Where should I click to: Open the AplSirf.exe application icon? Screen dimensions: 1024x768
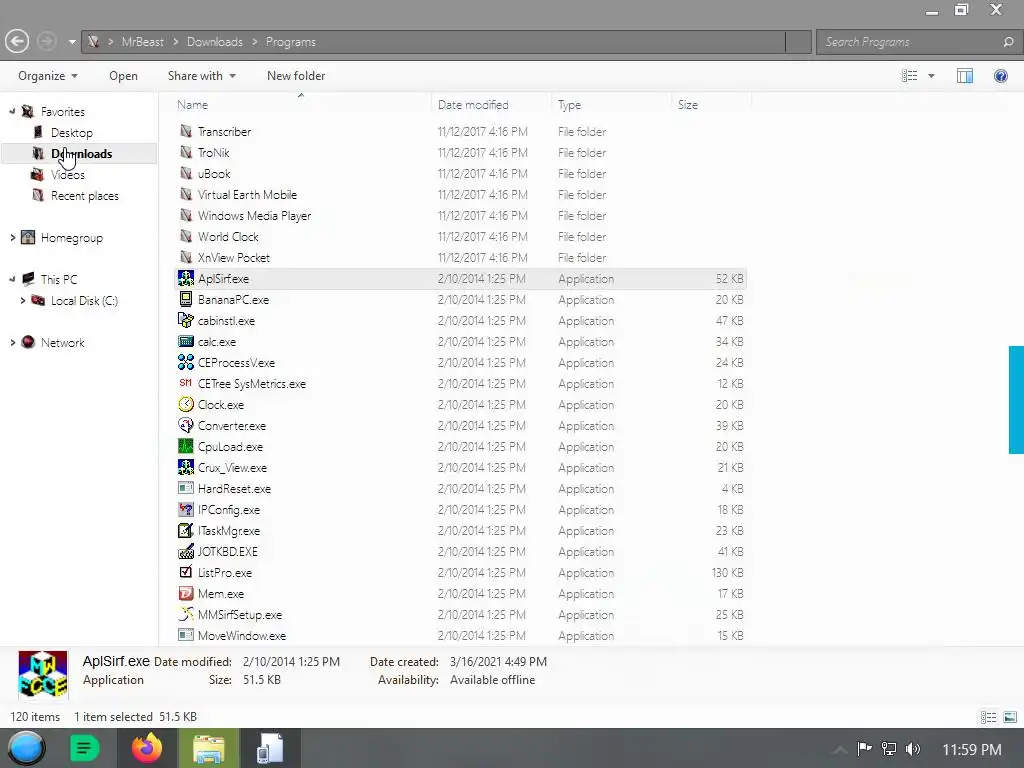pyautogui.click(x=185, y=279)
